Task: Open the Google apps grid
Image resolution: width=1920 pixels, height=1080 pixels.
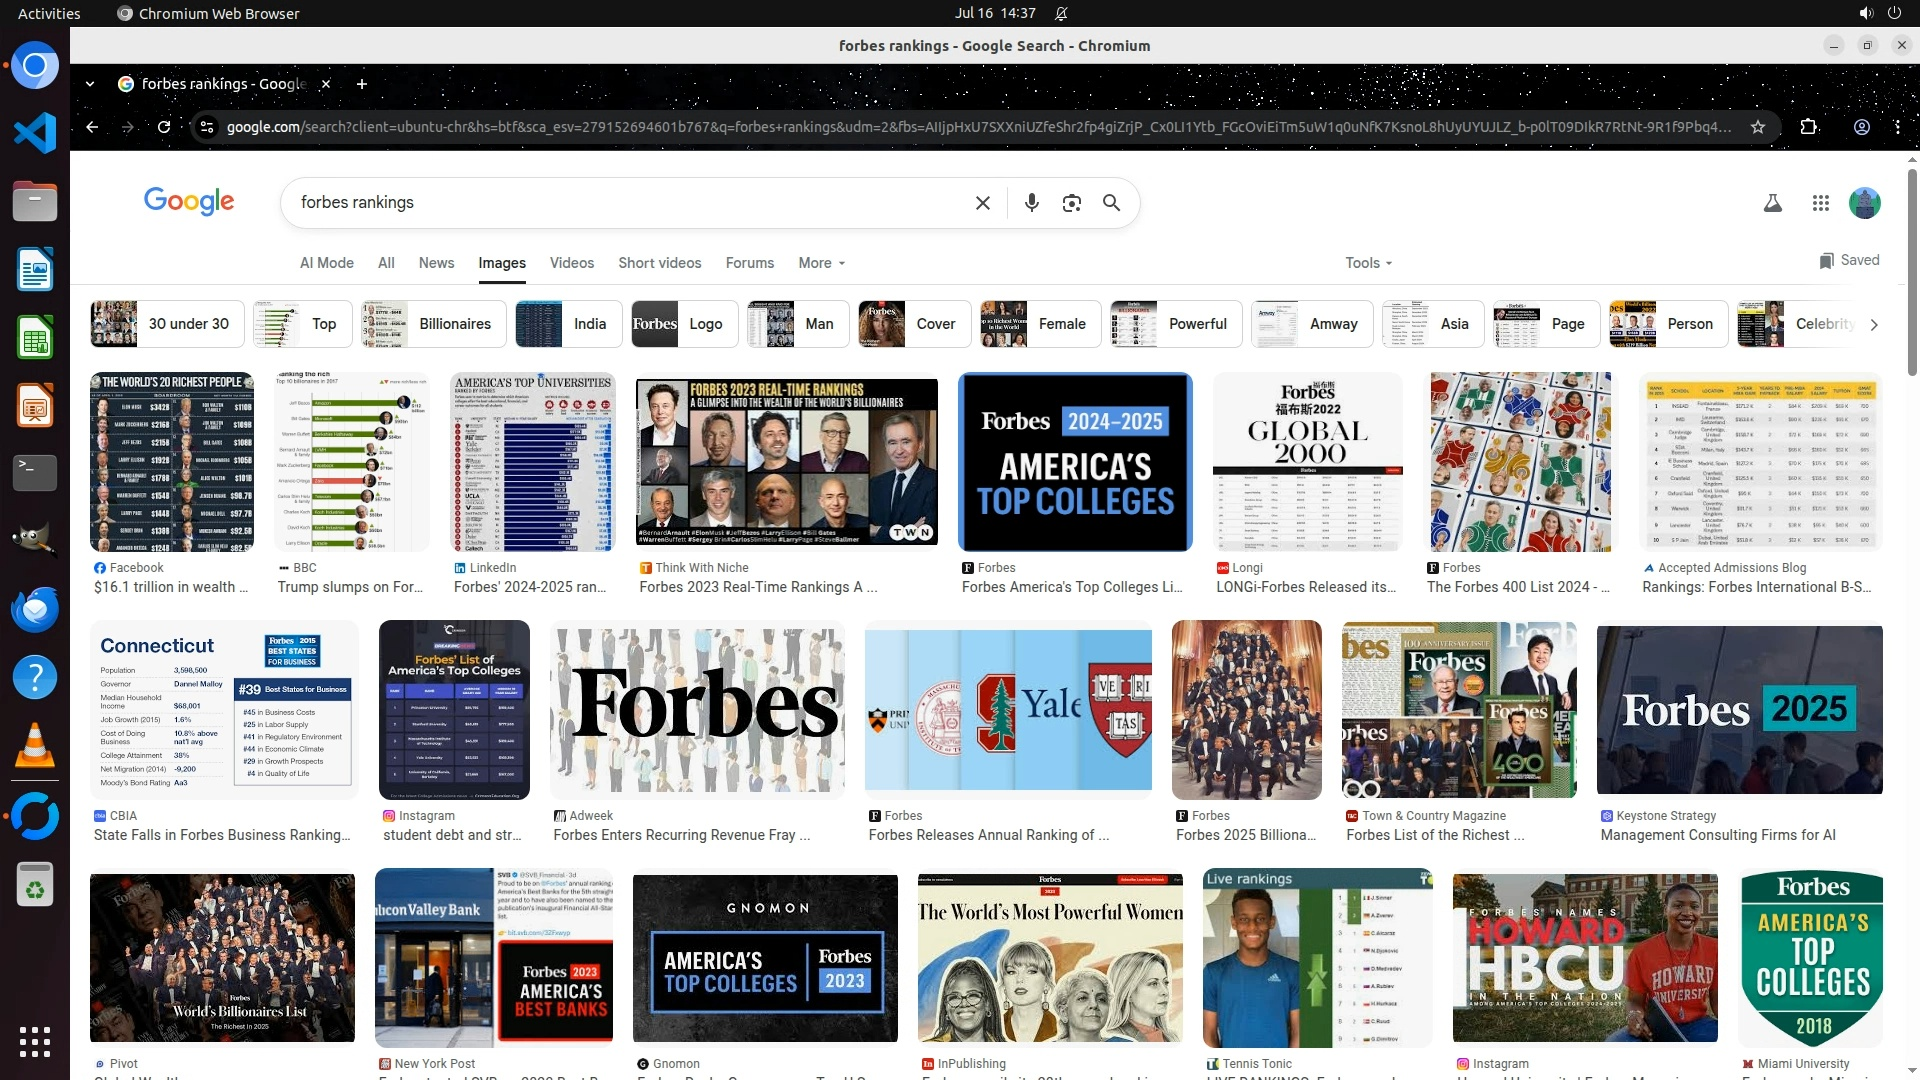Action: pos(1820,203)
